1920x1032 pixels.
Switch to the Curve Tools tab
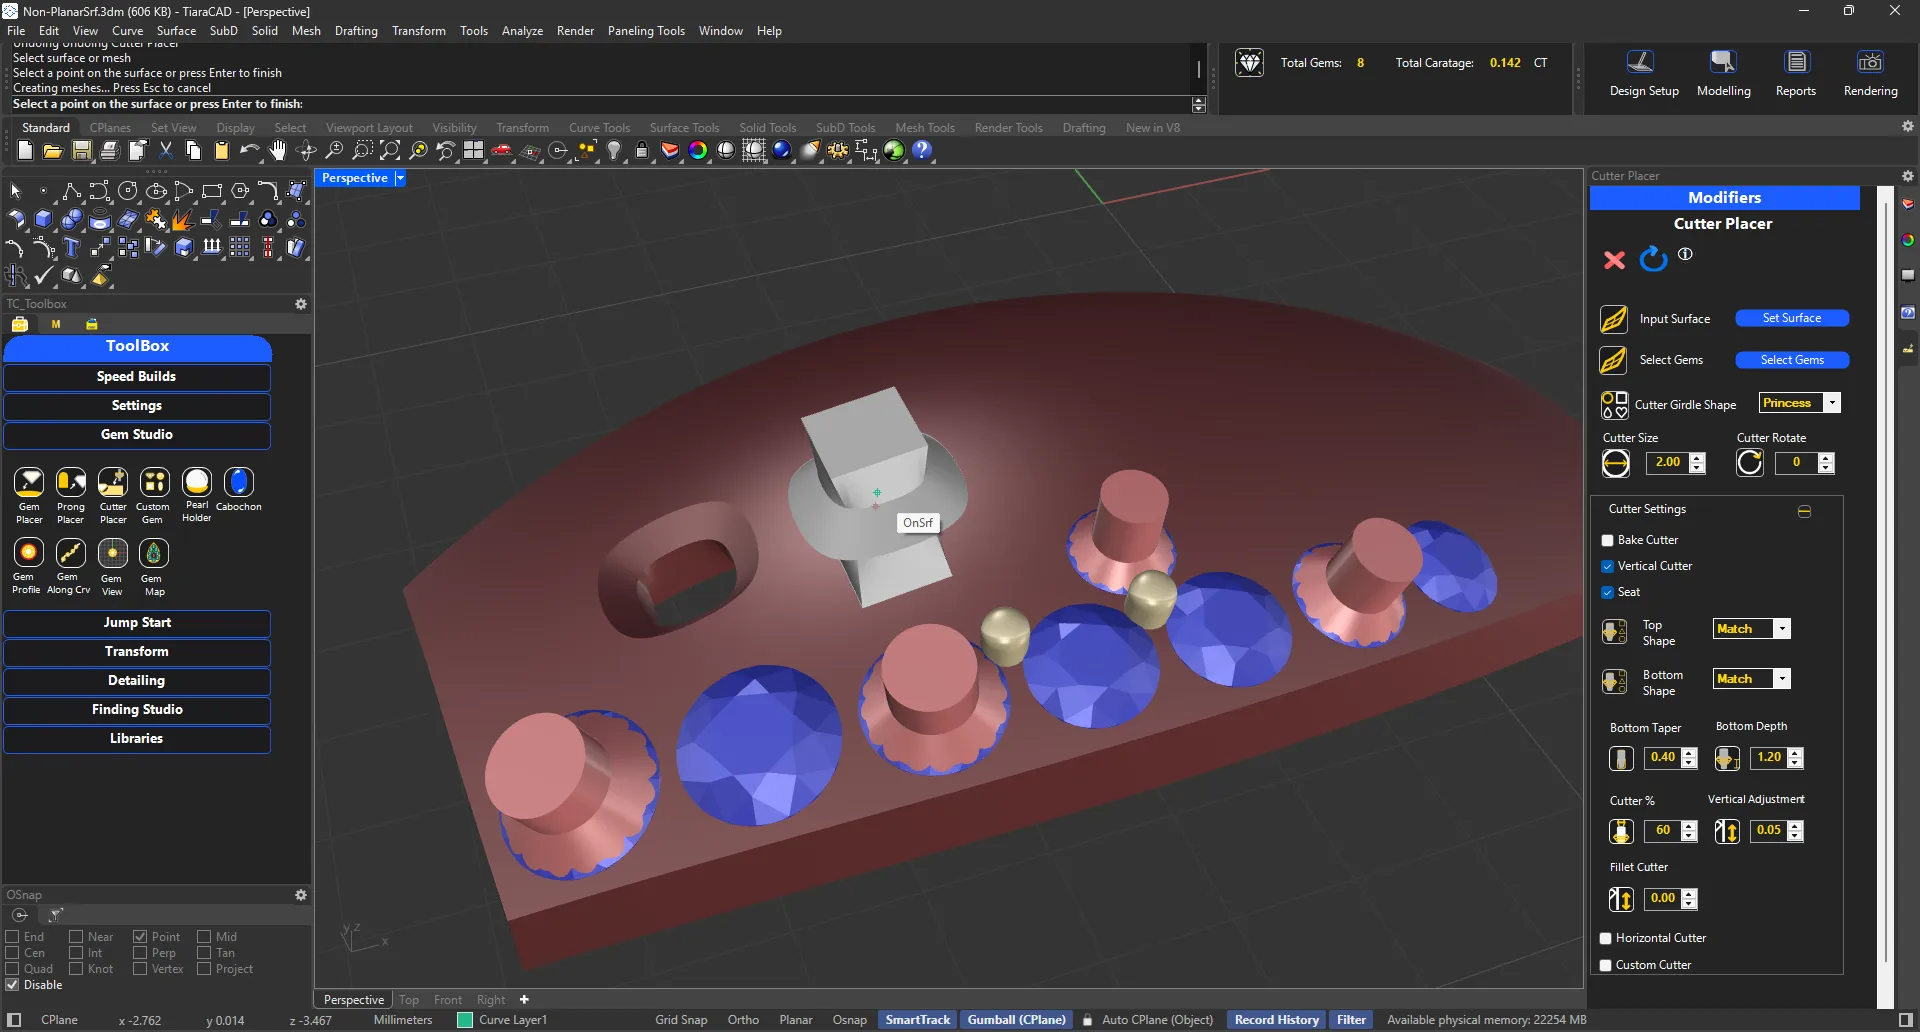pos(599,128)
